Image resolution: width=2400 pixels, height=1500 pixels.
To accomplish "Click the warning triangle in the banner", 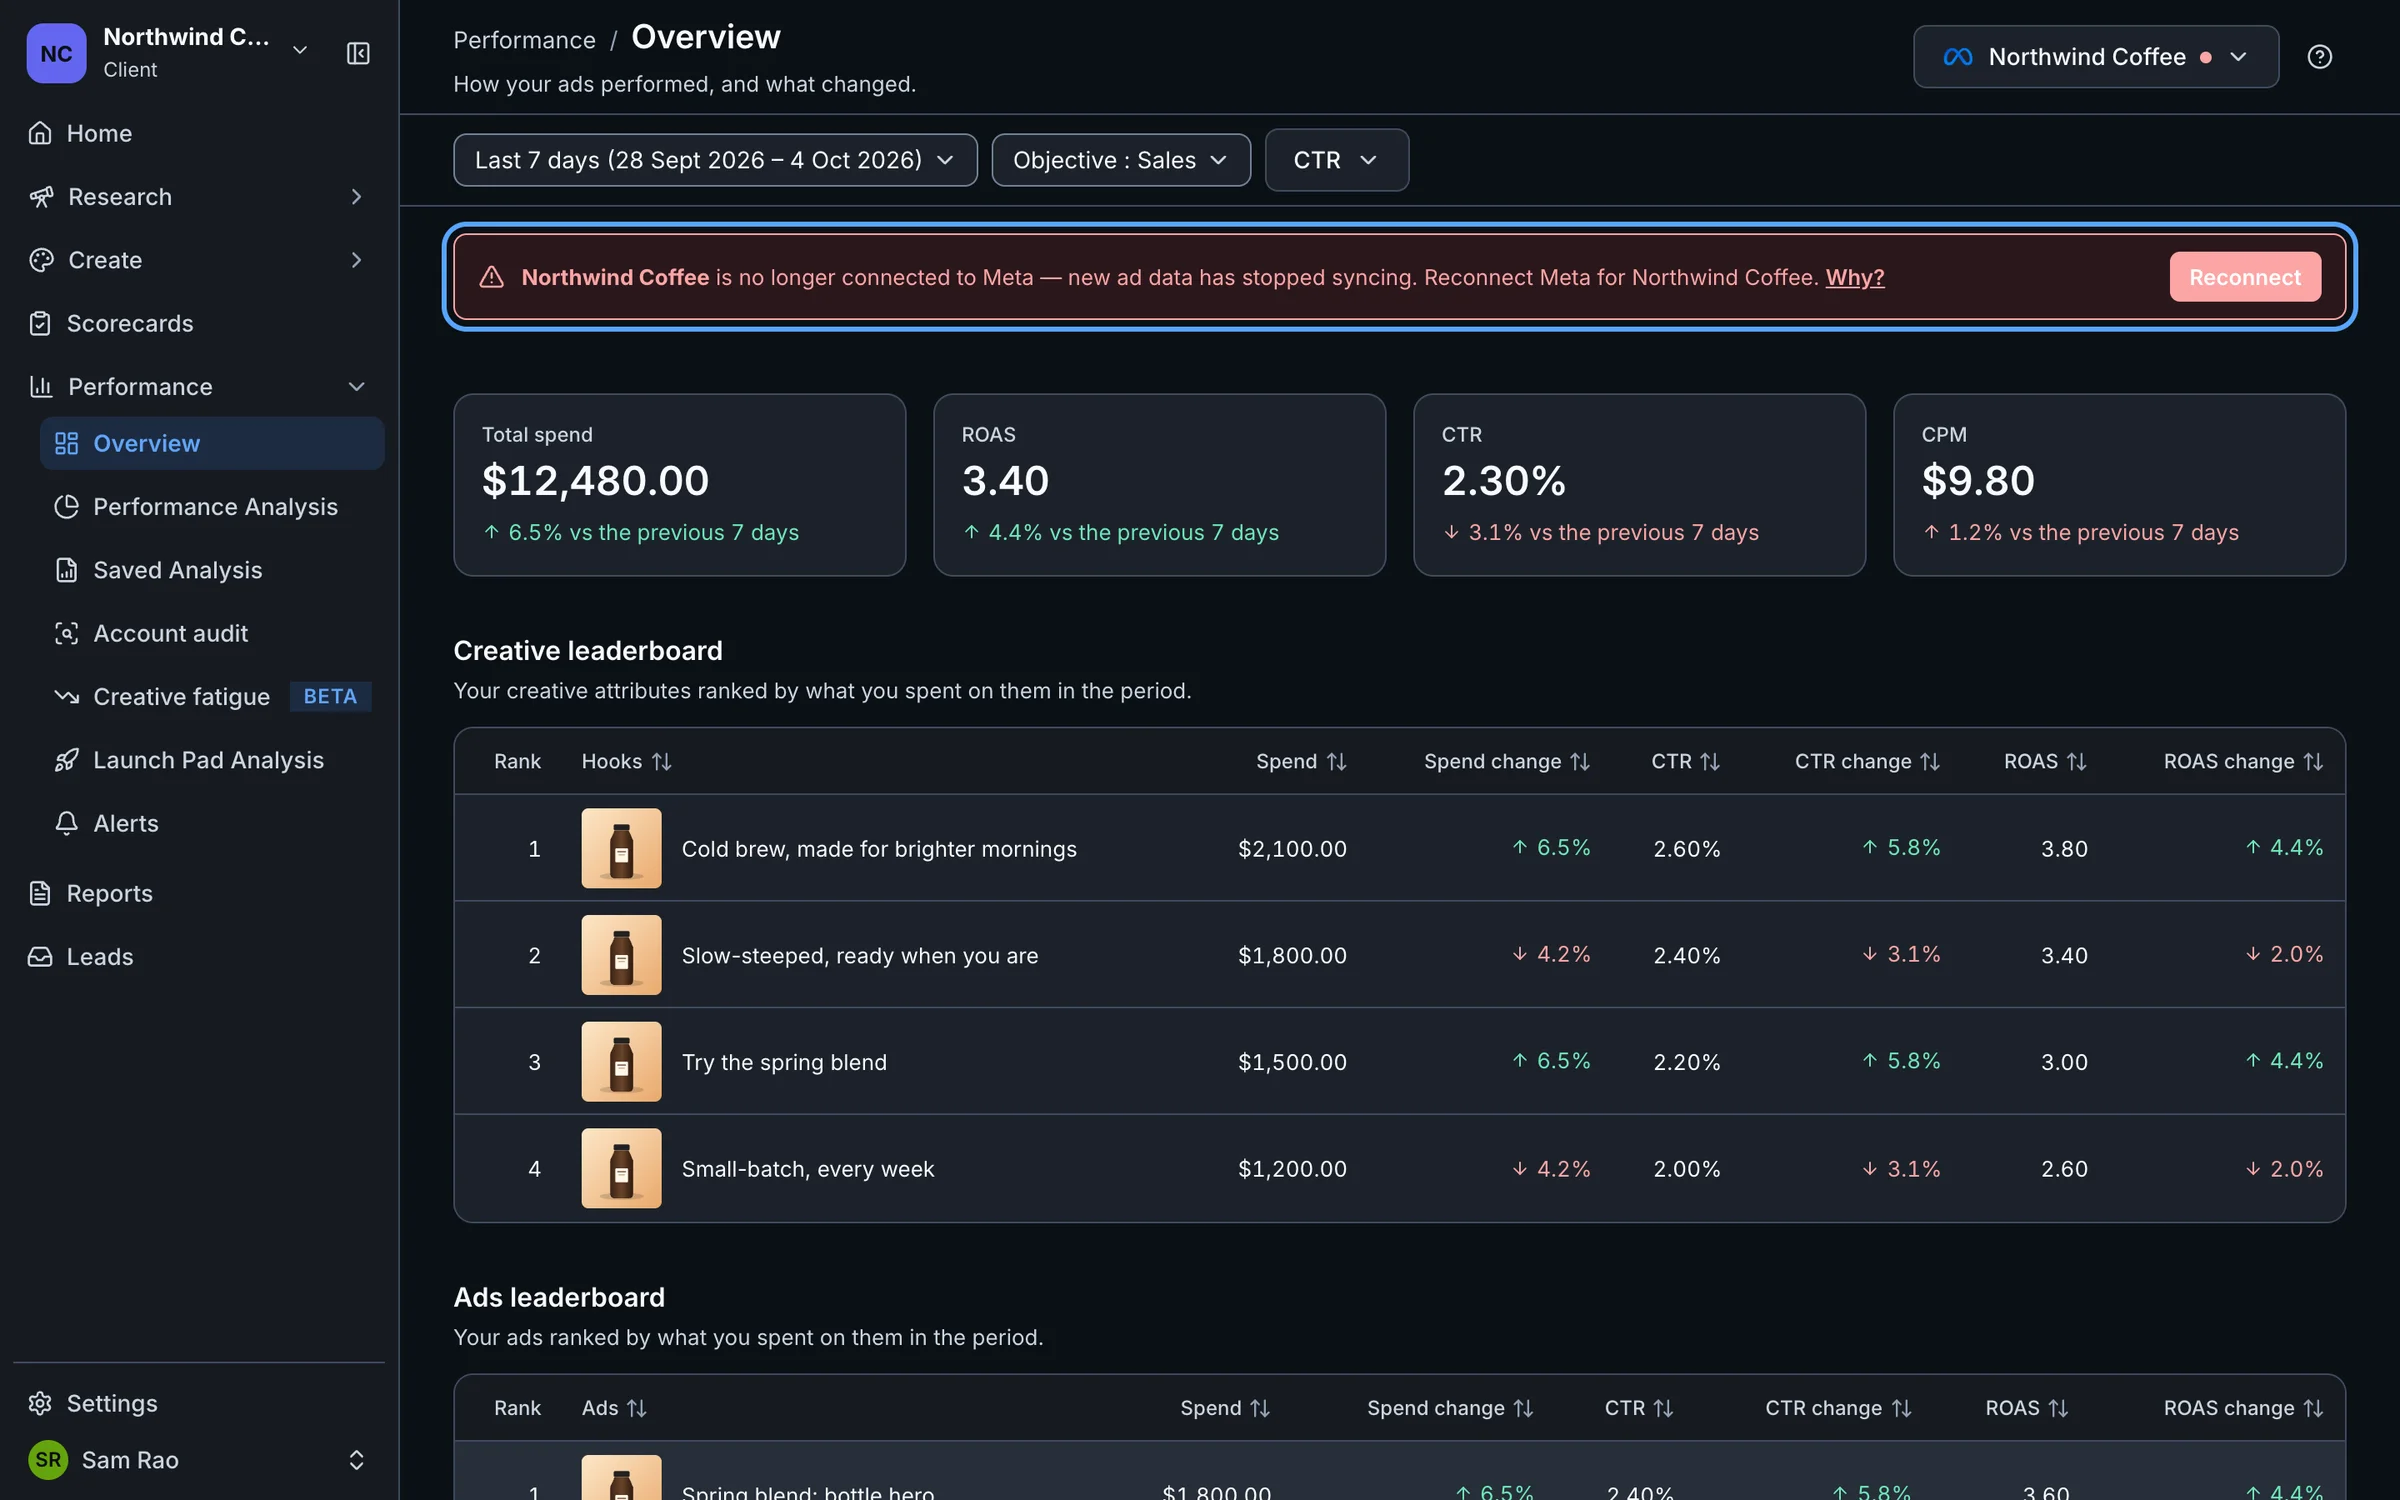I will coord(491,277).
